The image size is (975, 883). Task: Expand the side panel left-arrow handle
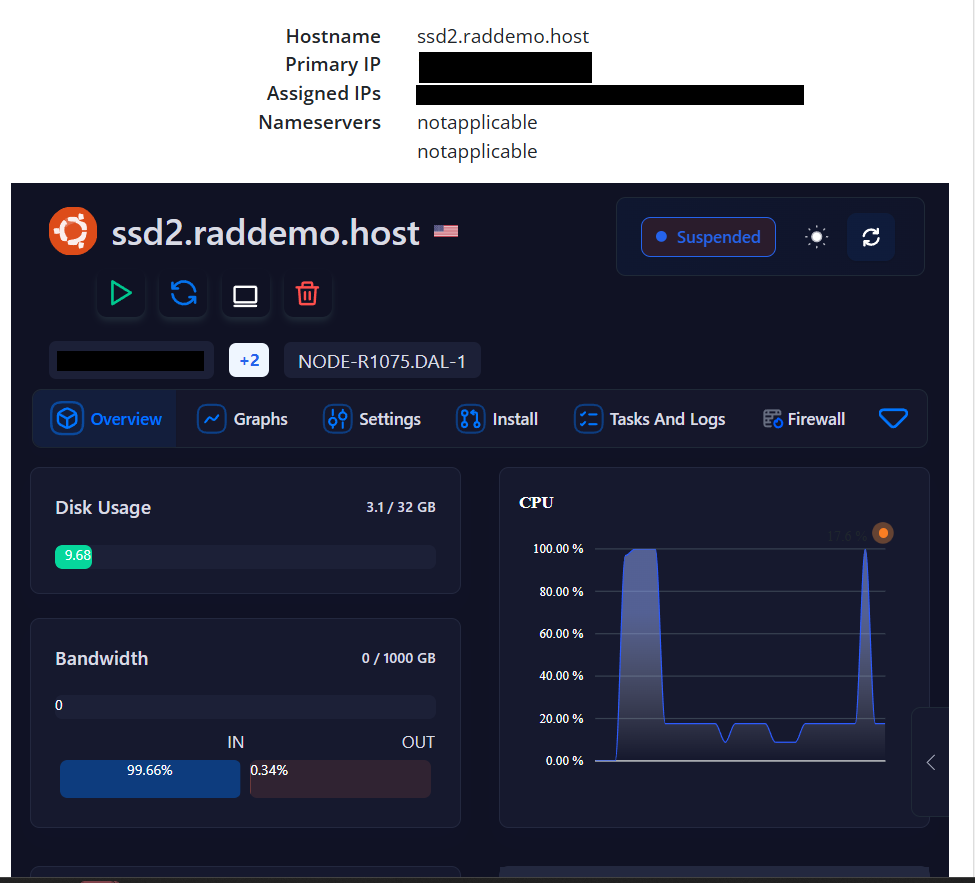[930, 762]
